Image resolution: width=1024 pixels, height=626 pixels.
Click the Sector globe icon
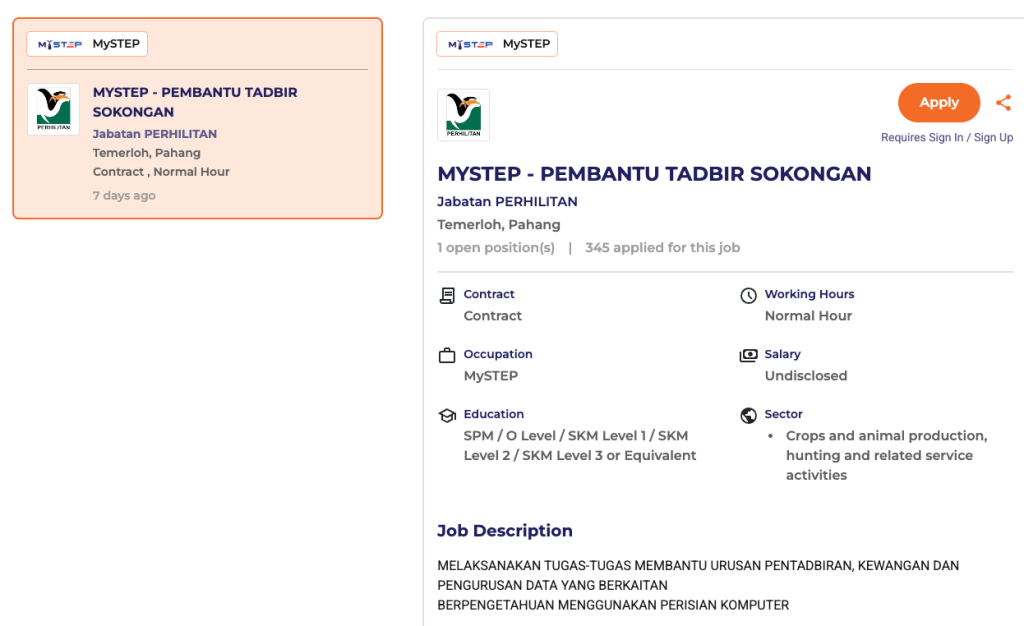click(748, 415)
